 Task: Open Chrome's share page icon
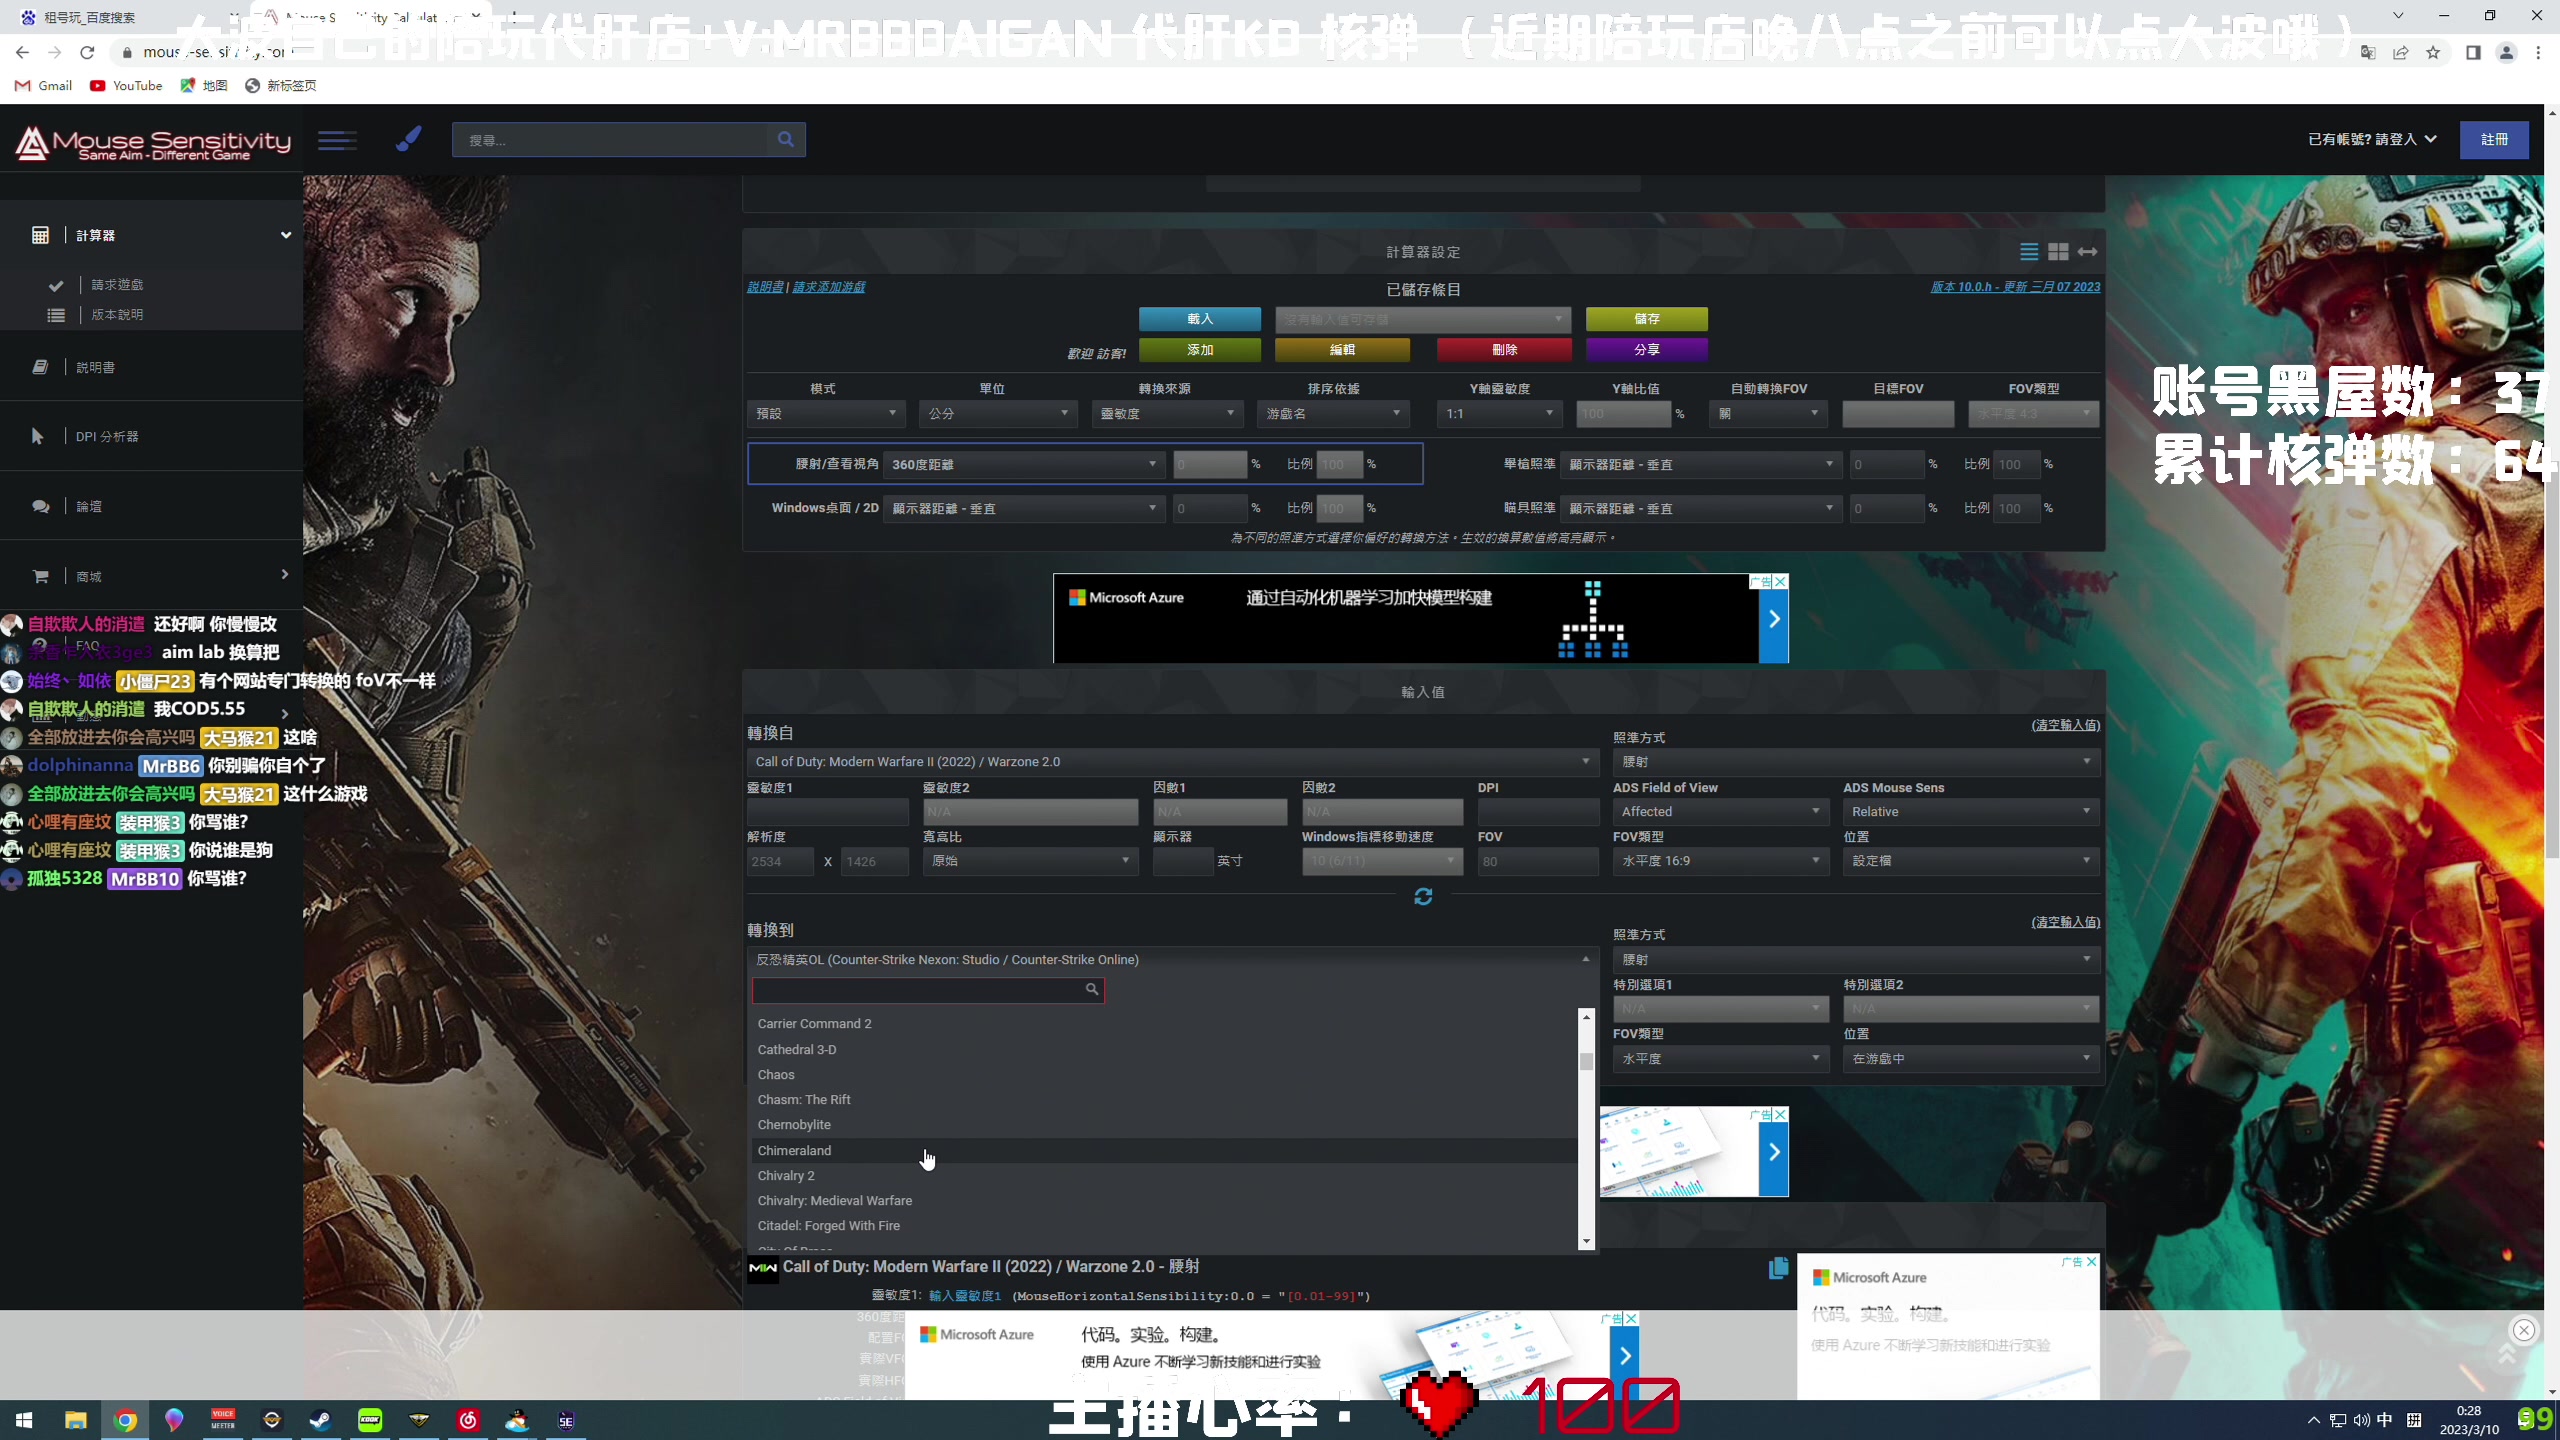2400,53
